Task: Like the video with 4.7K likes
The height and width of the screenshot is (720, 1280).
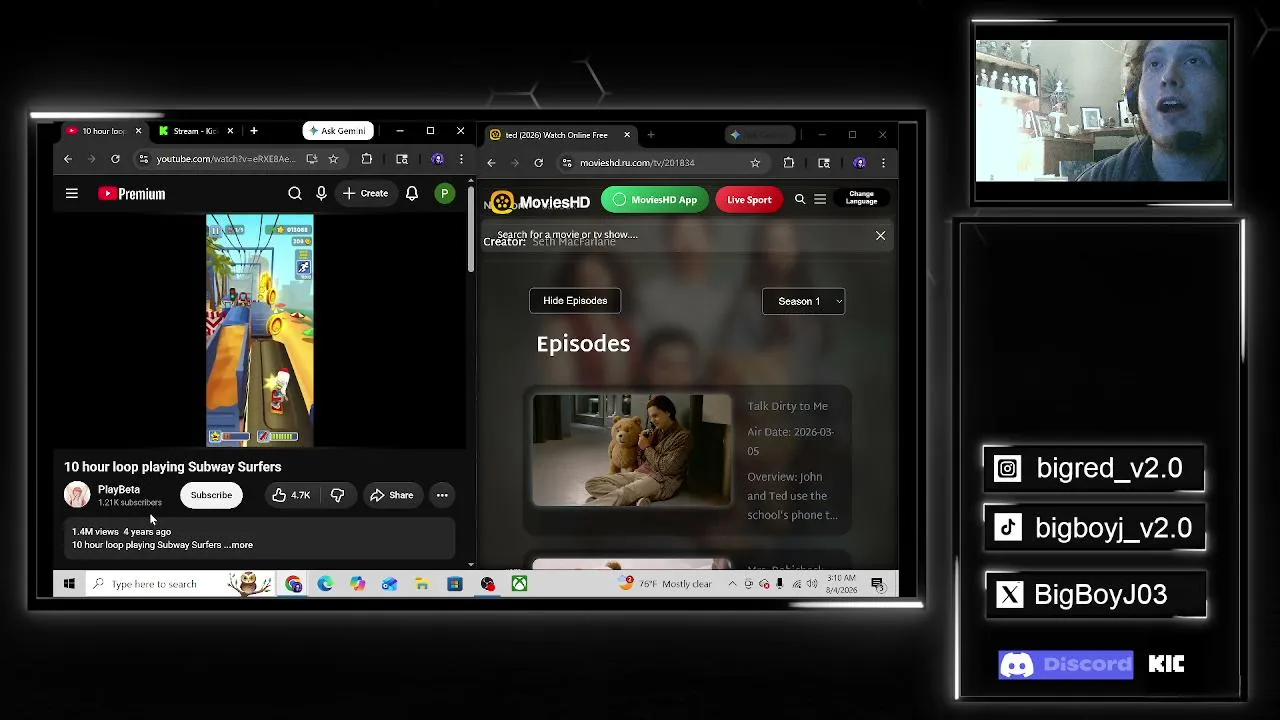Action: pos(291,495)
